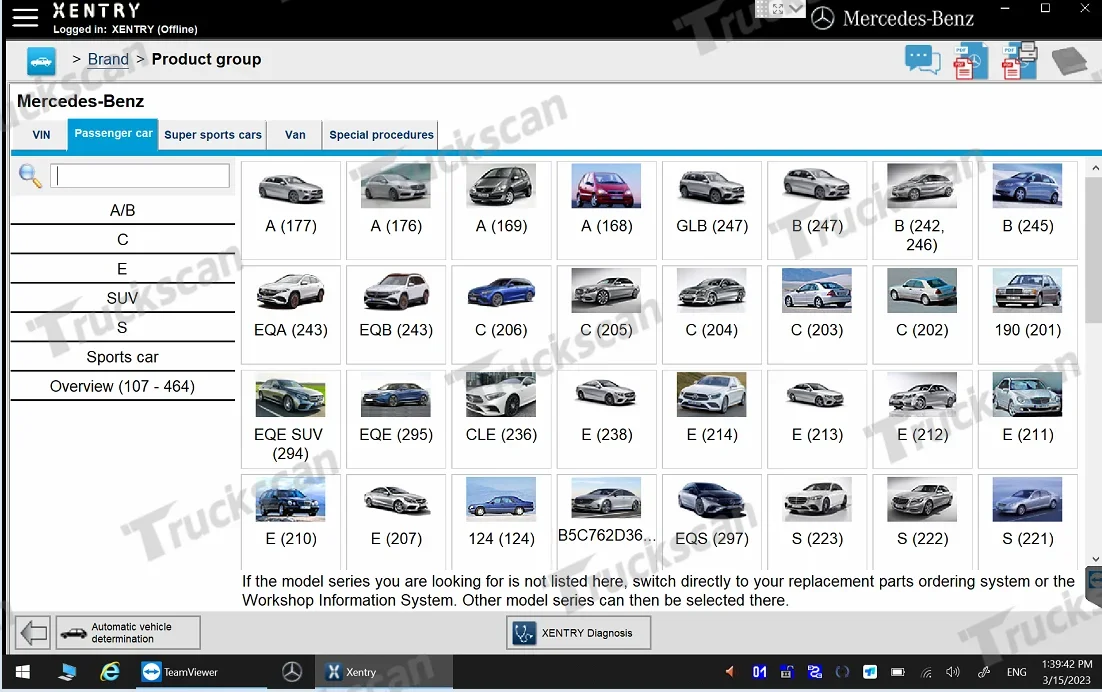Click the back arrow button at bottom left
Viewport: 1102px width, 692px height.
[x=33, y=633]
